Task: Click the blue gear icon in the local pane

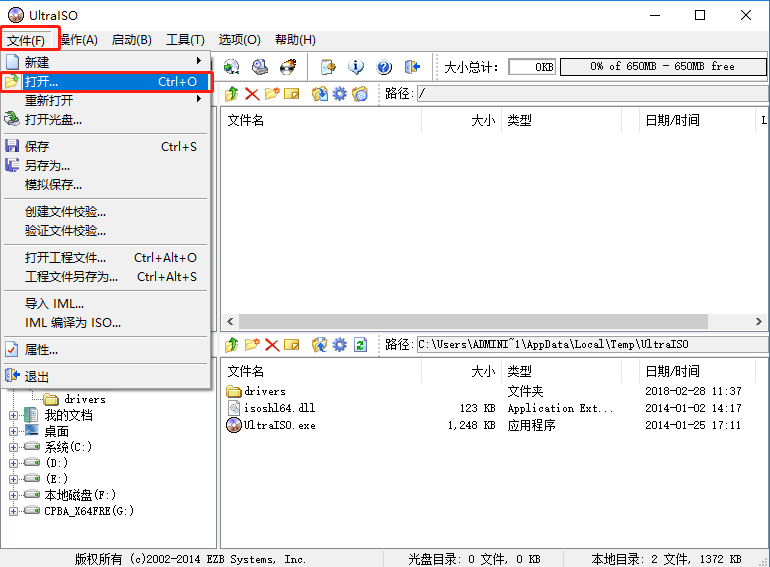Action: pos(339,345)
